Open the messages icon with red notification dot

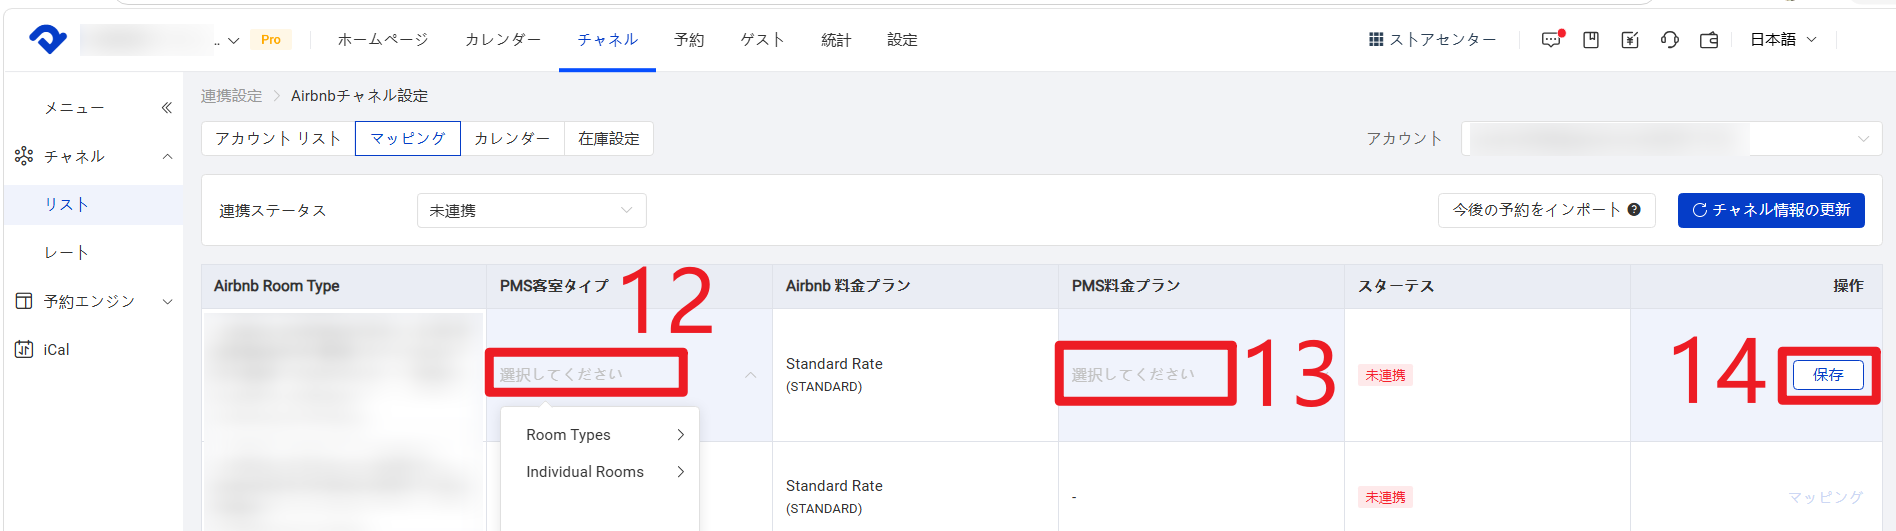point(1551,40)
